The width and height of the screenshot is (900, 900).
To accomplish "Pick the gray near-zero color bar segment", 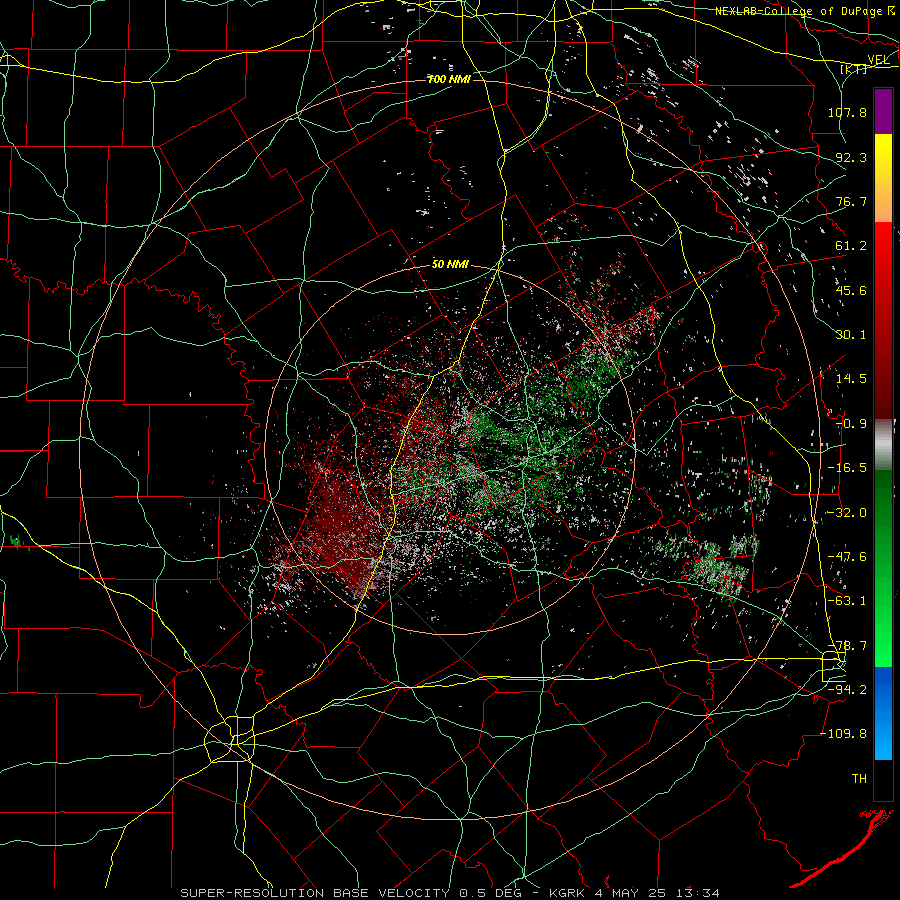I will (883, 445).
